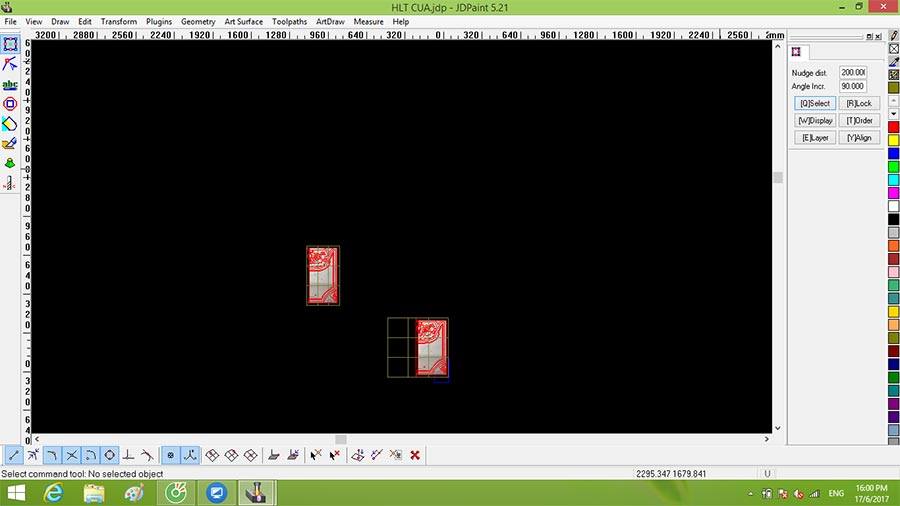Viewport: 900px width, 506px height.
Task: Click the work plane icon with star
Action: tap(293, 456)
